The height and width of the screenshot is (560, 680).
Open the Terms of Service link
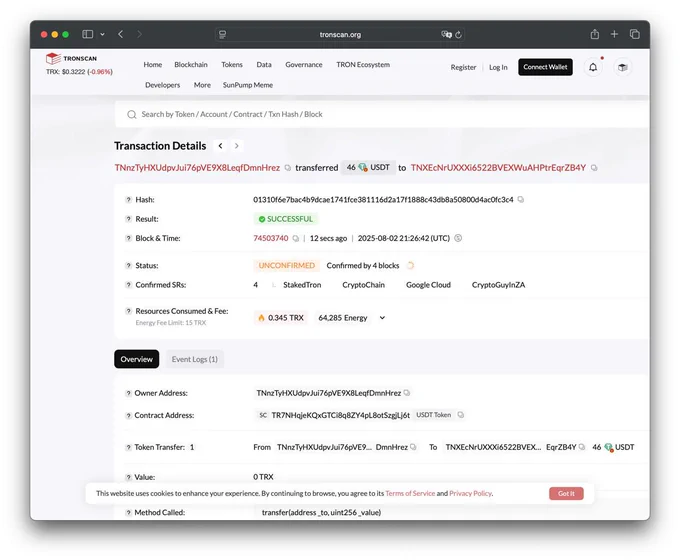[x=410, y=494]
